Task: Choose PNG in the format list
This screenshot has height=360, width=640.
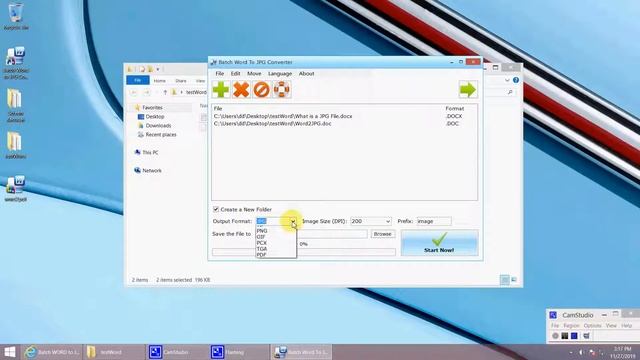Action: click(262, 231)
